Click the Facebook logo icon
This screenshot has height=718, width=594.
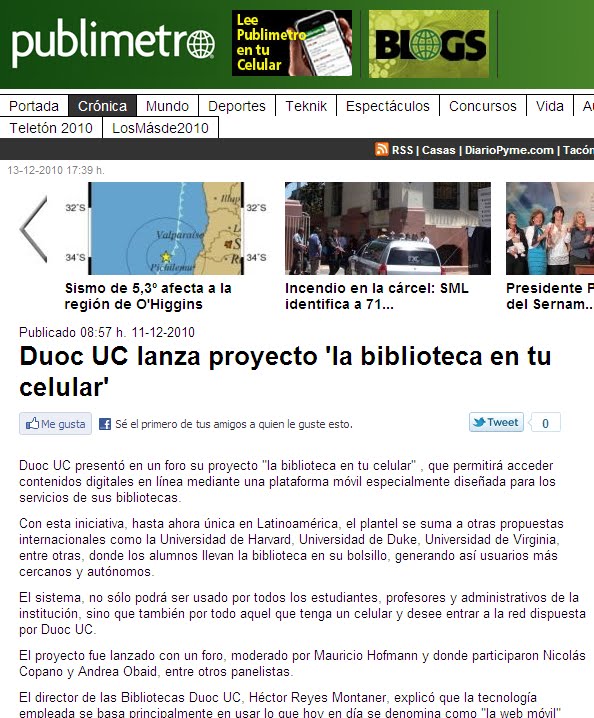(105, 424)
